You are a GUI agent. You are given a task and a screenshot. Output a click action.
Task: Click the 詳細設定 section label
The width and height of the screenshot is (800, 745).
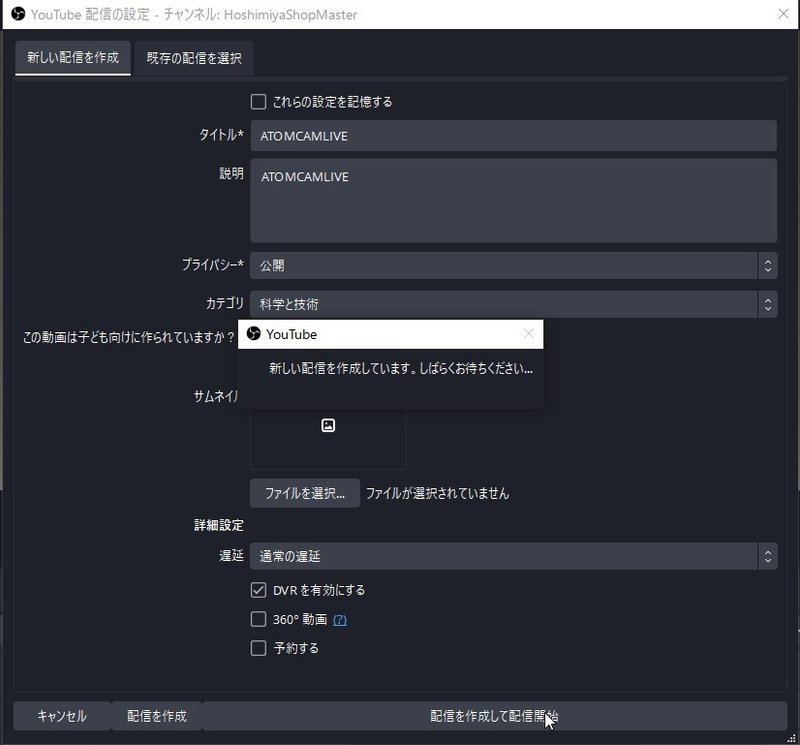pos(218,525)
